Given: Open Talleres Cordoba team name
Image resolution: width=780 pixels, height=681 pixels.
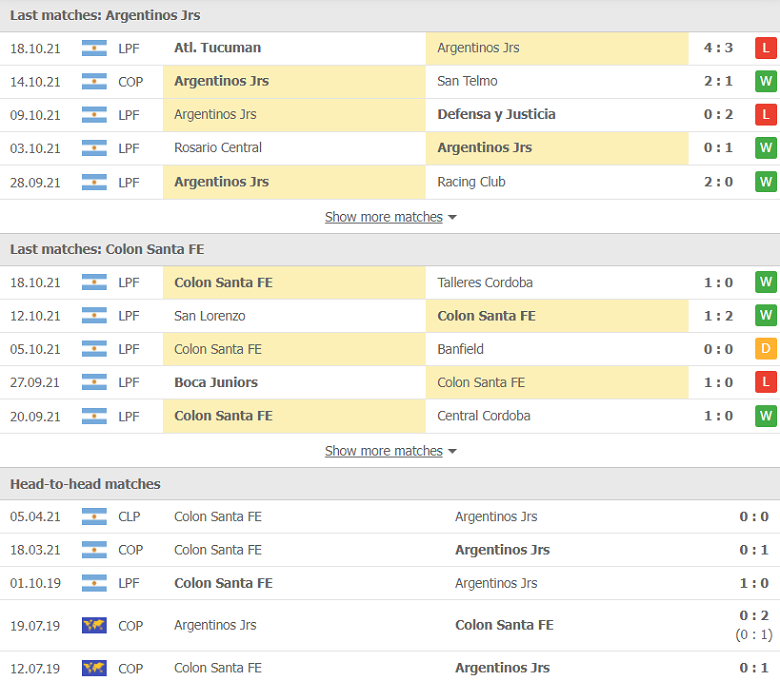Looking at the screenshot, I should [485, 283].
